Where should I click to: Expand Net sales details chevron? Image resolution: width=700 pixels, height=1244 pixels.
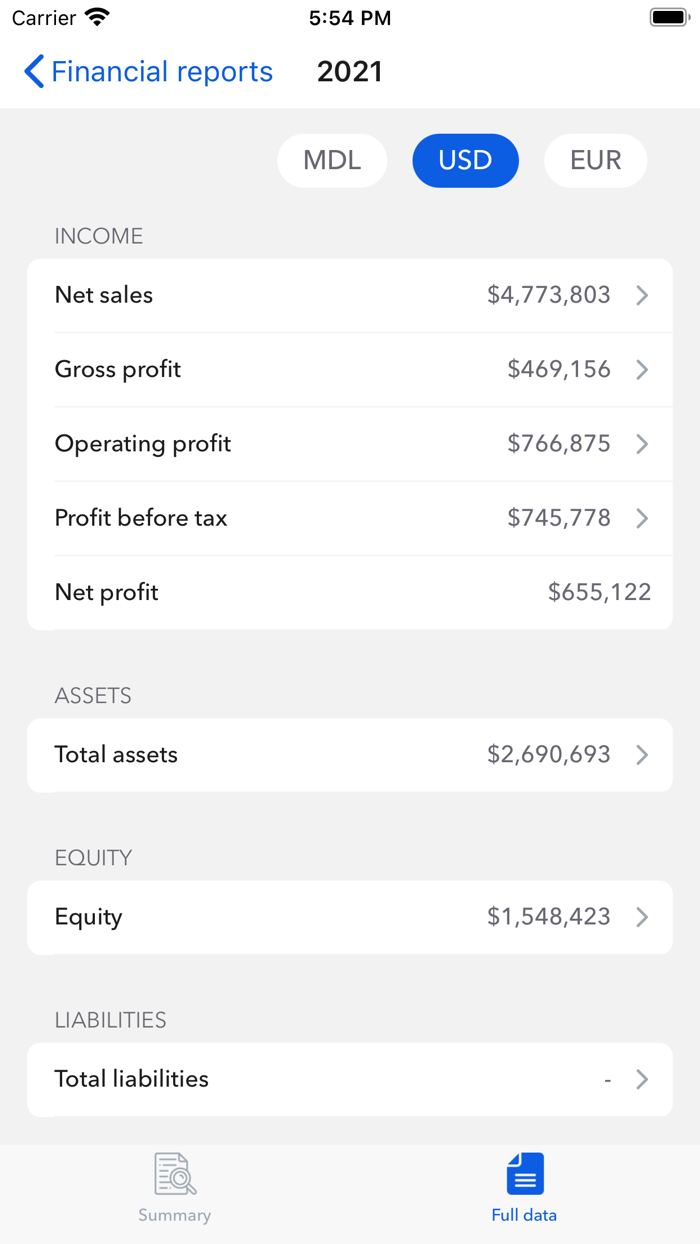(x=642, y=295)
